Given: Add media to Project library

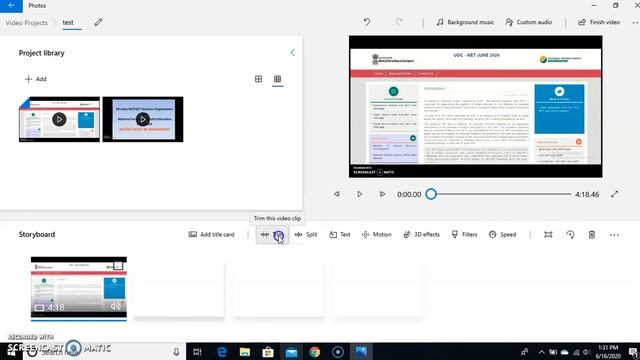Looking at the screenshot, I should pos(36,79).
